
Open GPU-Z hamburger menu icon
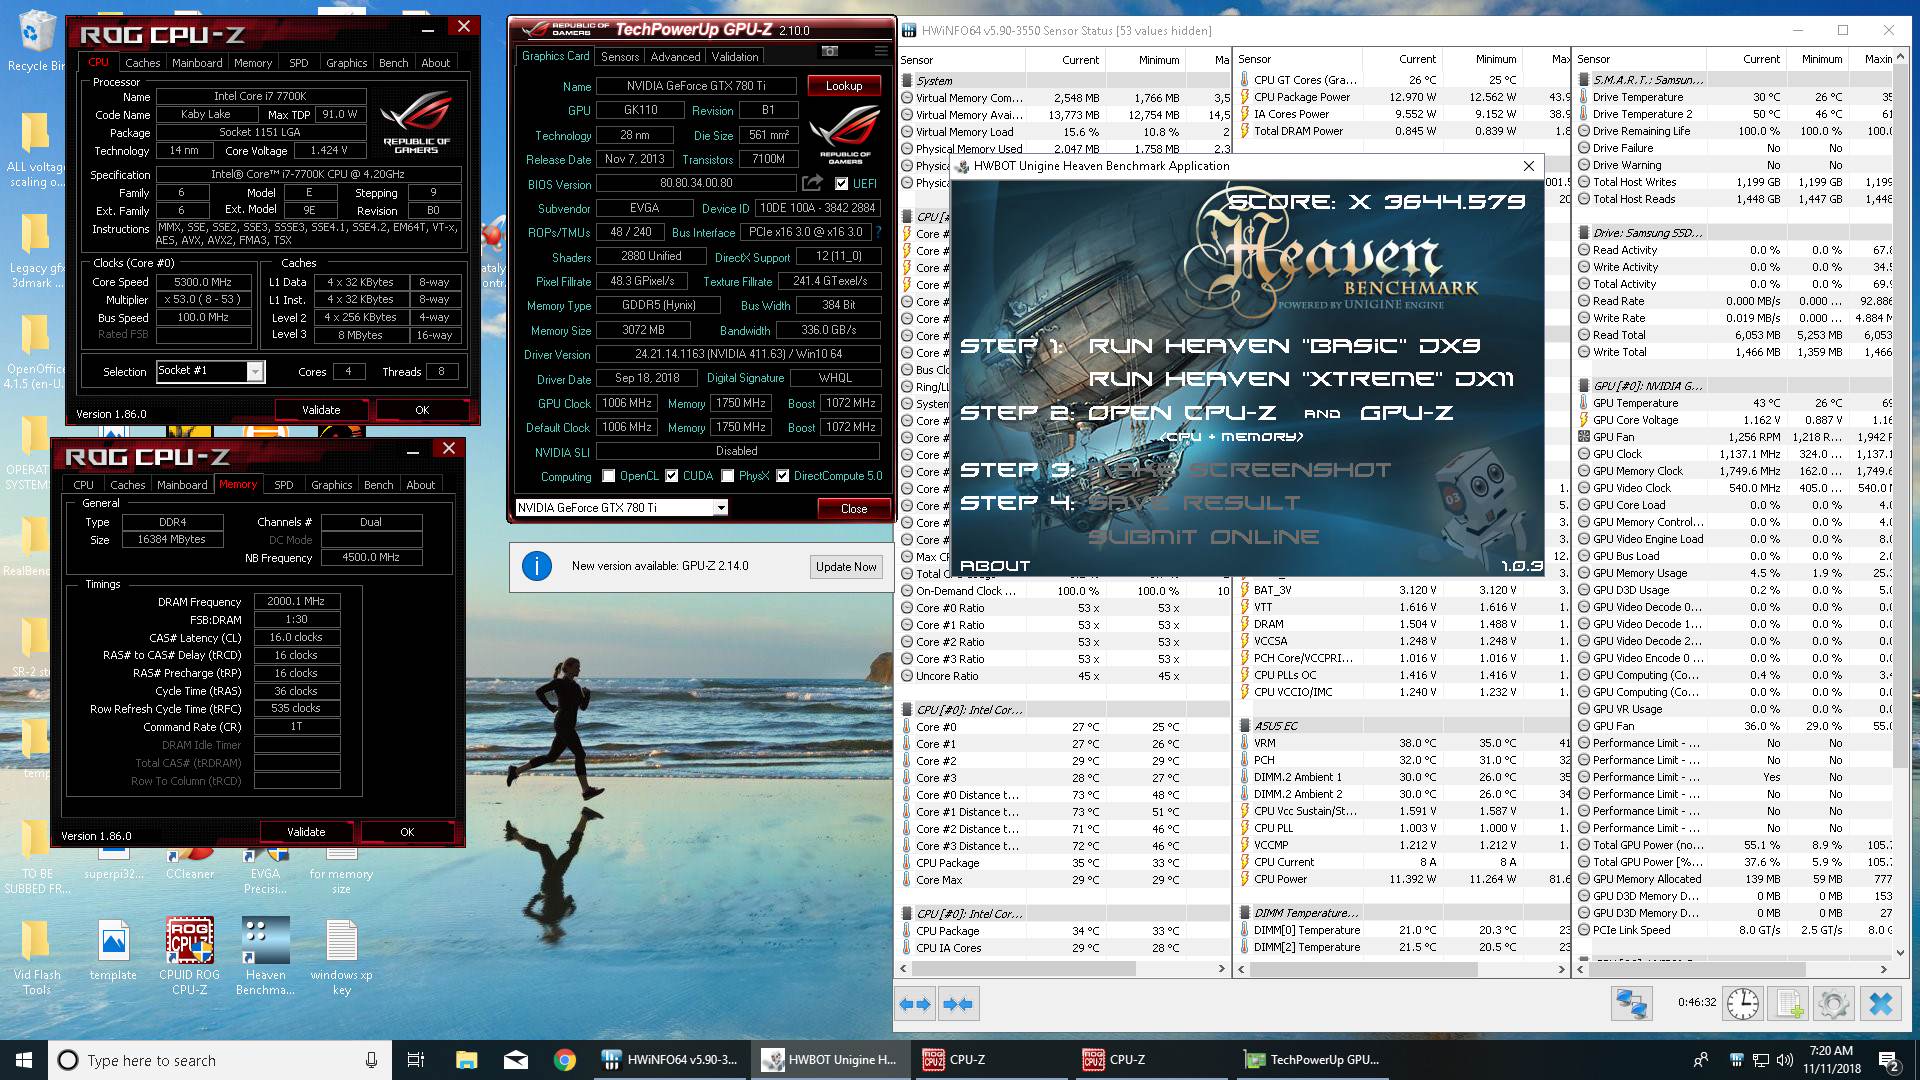pyautogui.click(x=880, y=51)
